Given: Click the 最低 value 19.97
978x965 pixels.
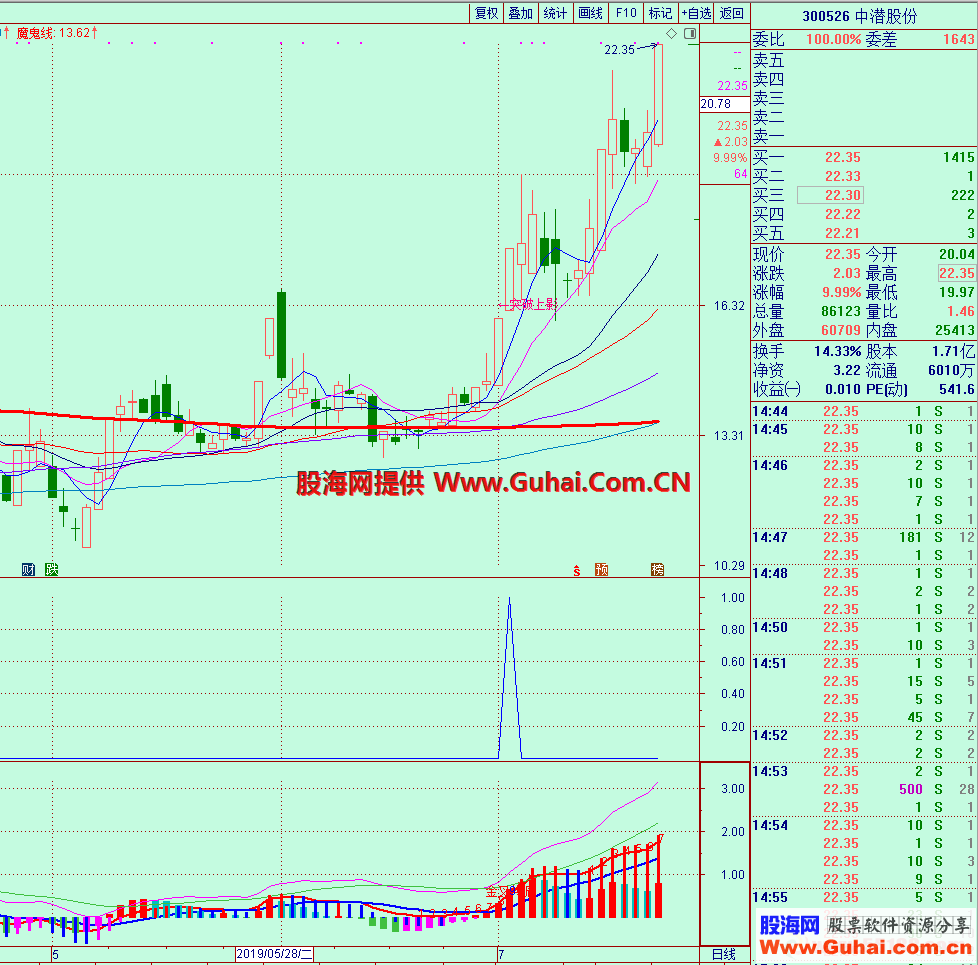Looking at the screenshot, I should point(957,293).
